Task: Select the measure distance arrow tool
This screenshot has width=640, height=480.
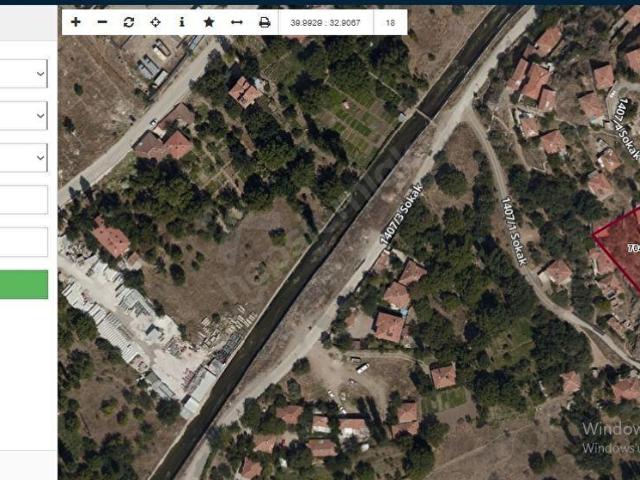Action: (x=236, y=22)
